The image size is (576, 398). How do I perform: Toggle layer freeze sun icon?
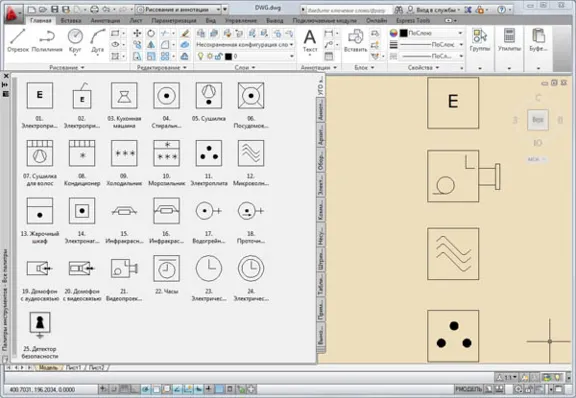click(x=209, y=56)
